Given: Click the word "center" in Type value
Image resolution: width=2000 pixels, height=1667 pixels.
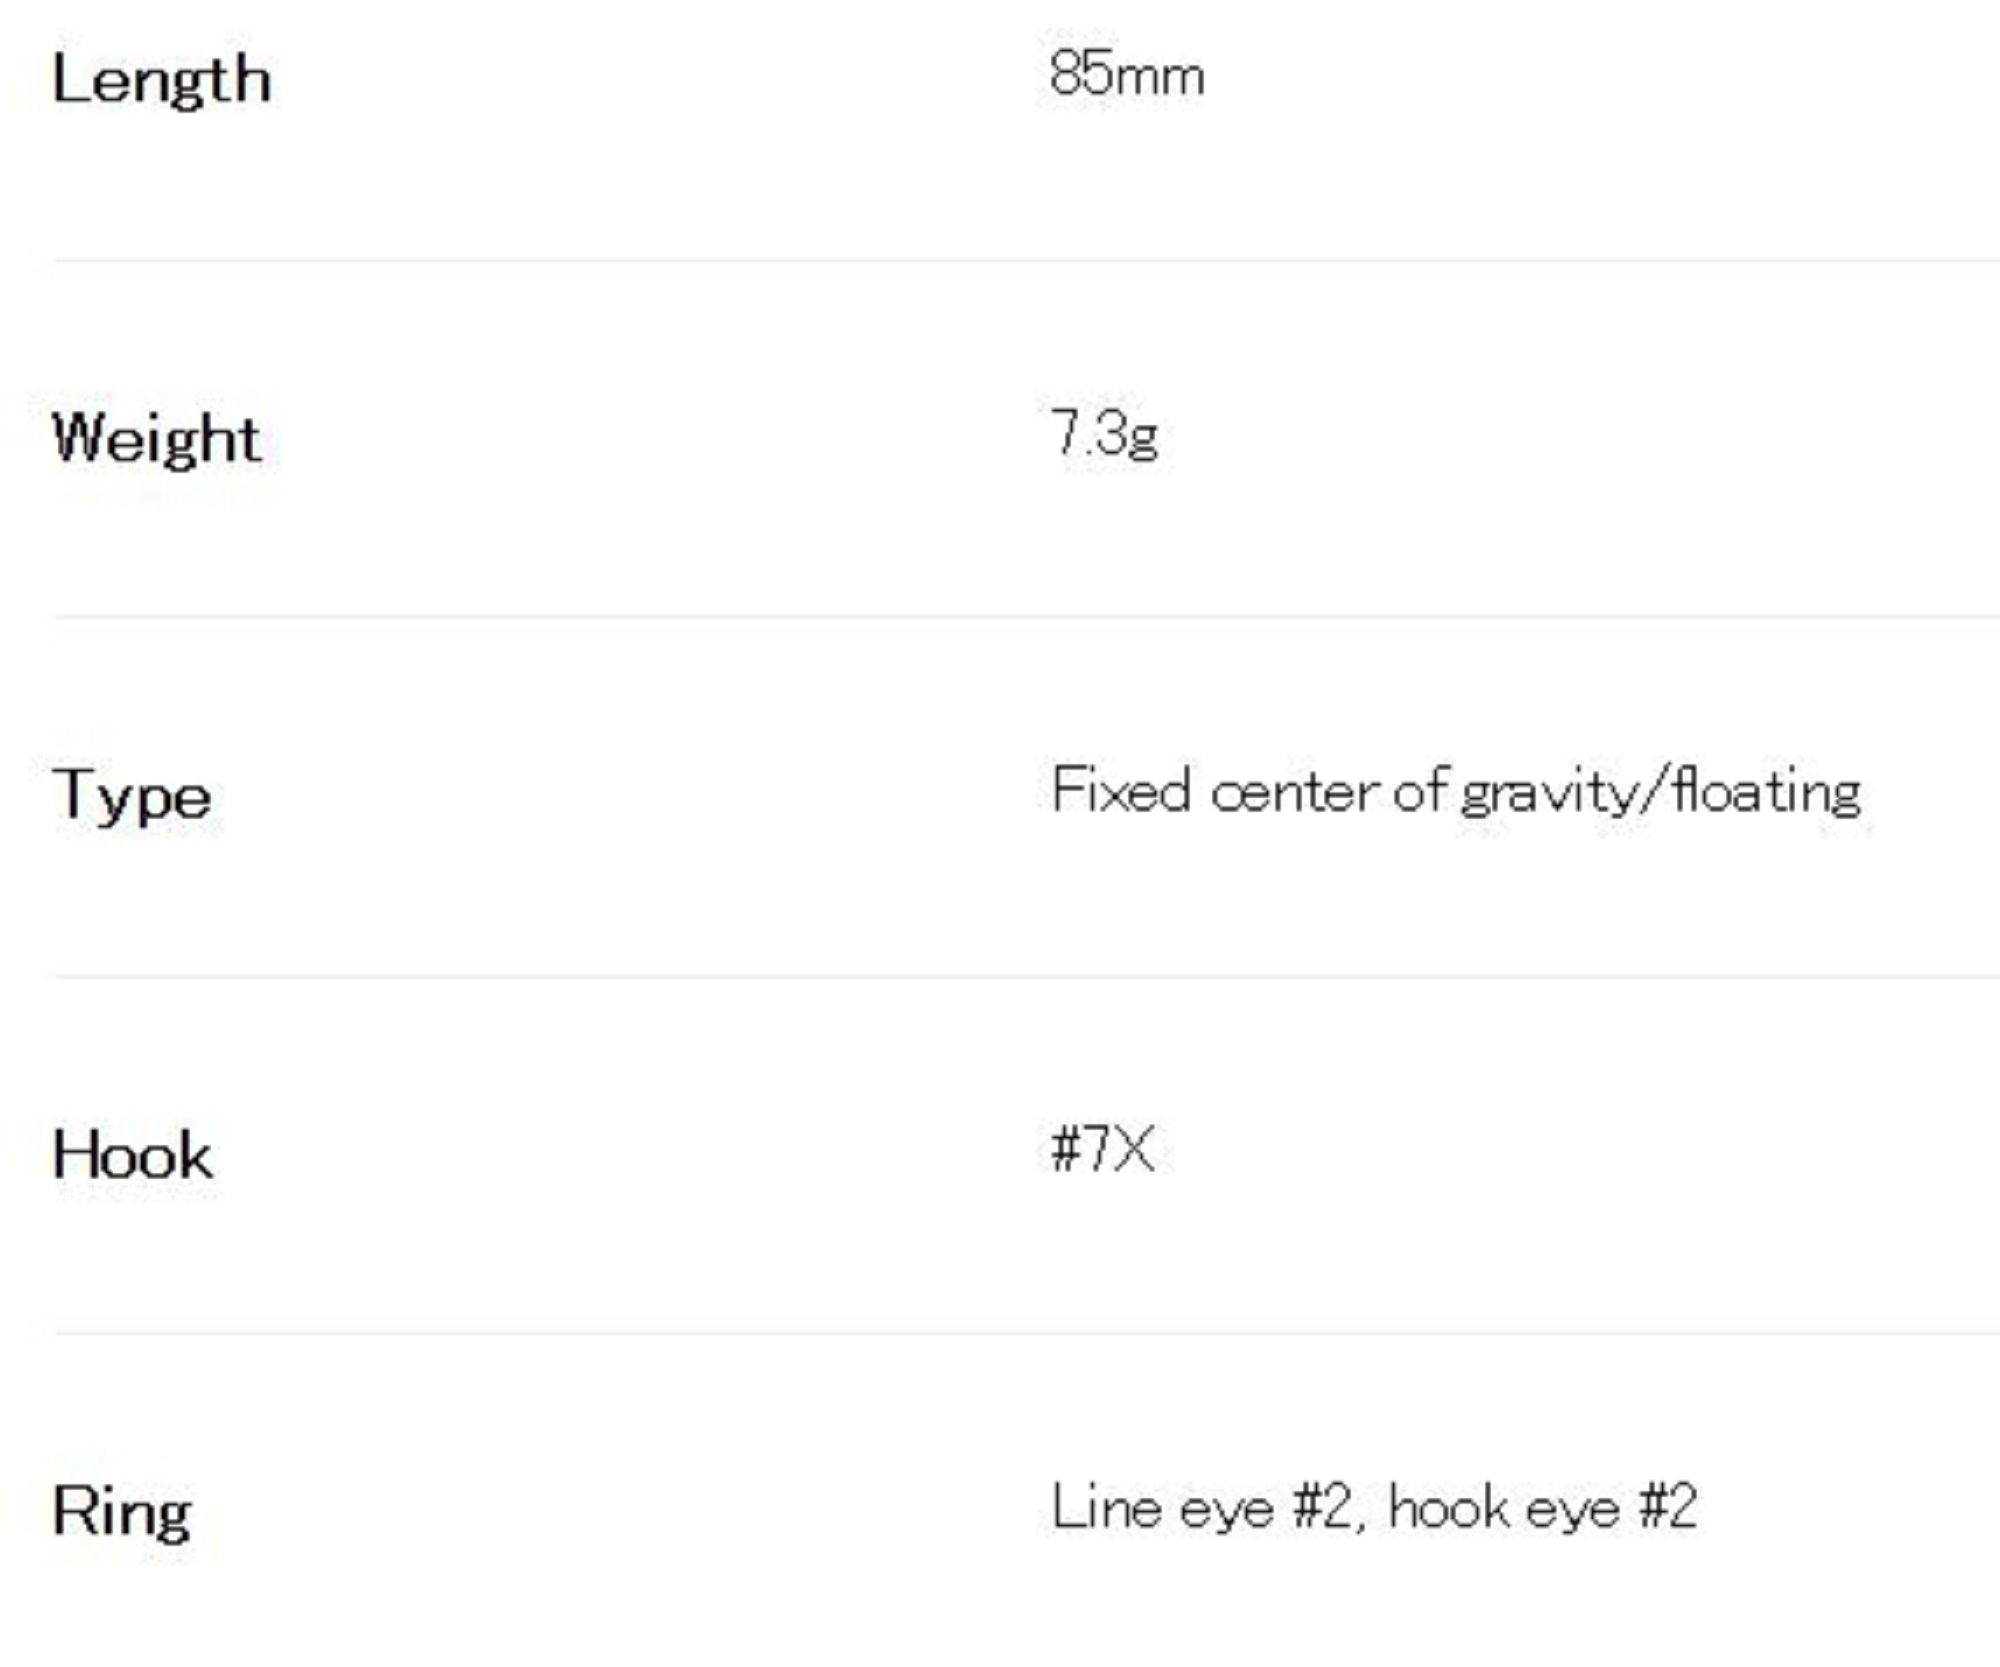Looking at the screenshot, I should 1294,793.
